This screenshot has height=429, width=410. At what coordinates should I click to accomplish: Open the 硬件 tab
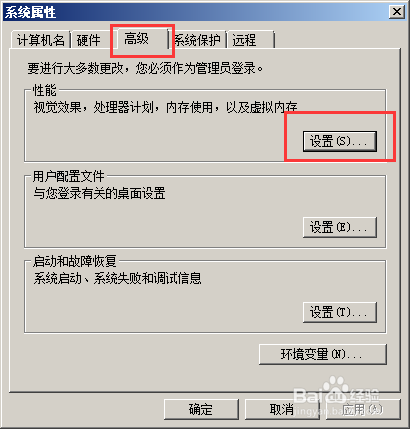(90, 40)
